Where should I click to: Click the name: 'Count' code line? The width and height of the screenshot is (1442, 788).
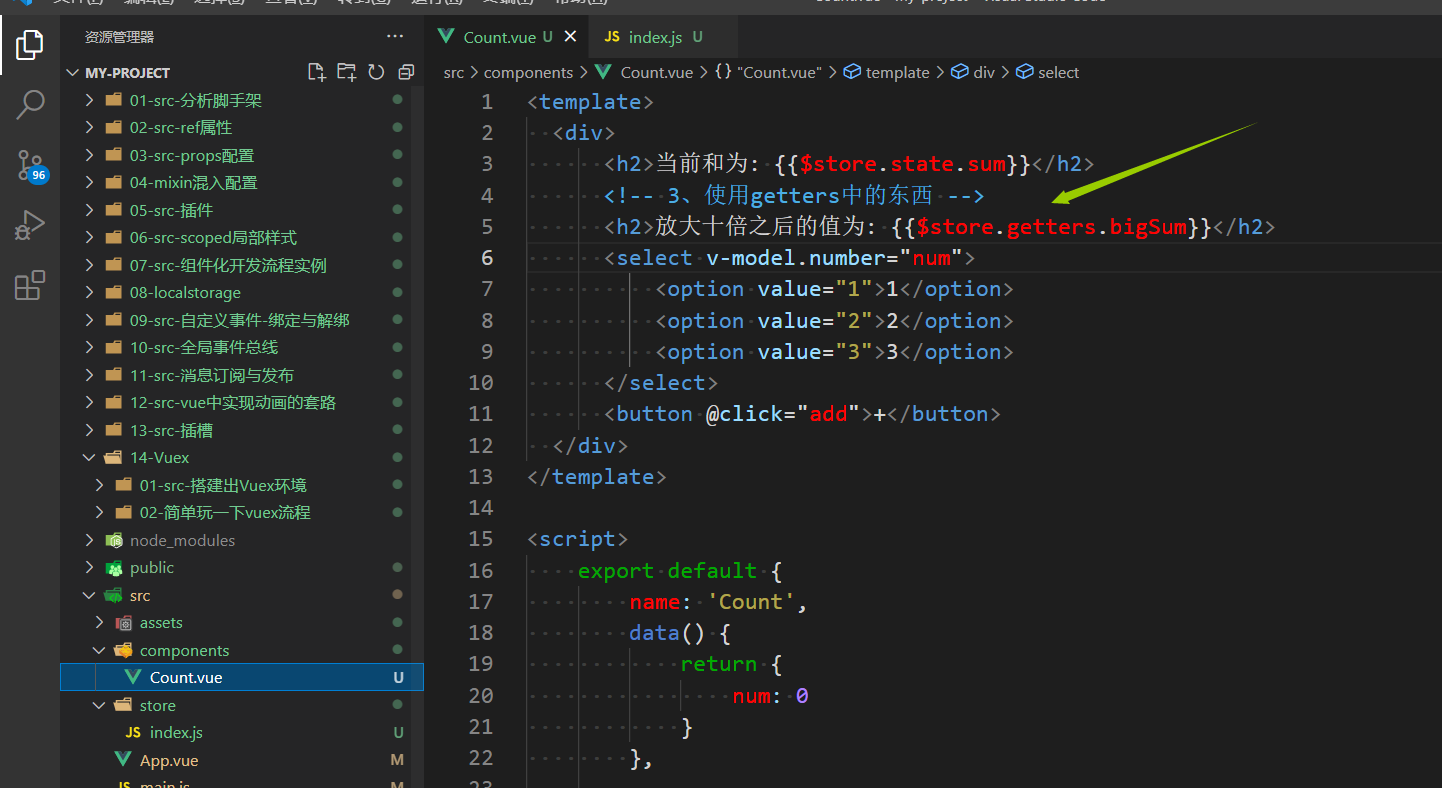718,602
